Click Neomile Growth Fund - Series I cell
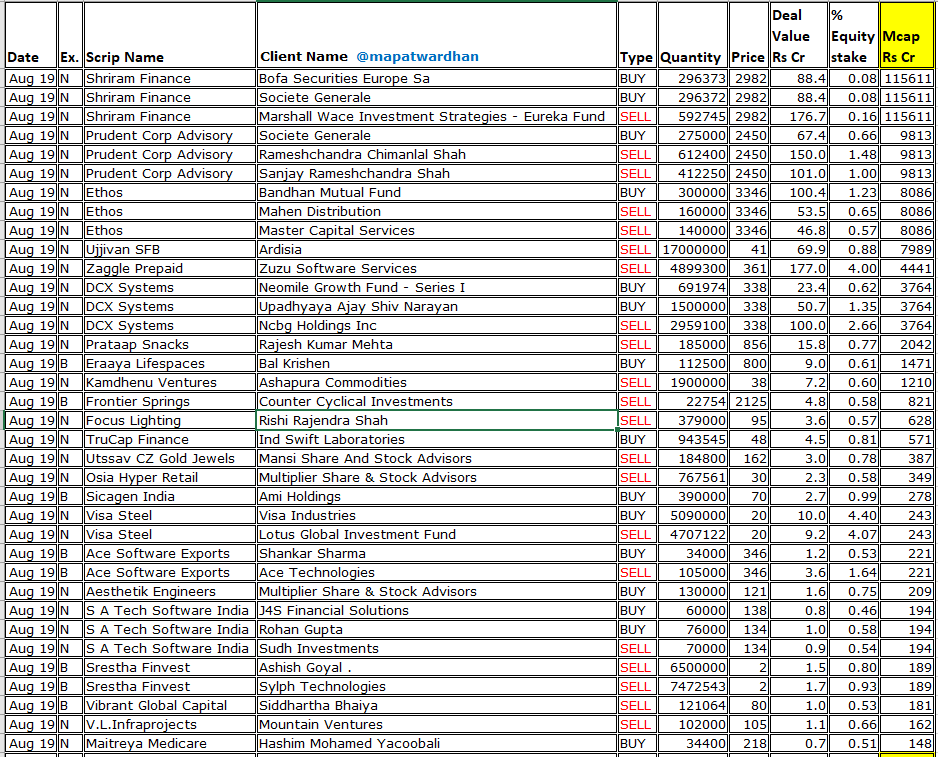This screenshot has height=757, width=938. pos(437,288)
